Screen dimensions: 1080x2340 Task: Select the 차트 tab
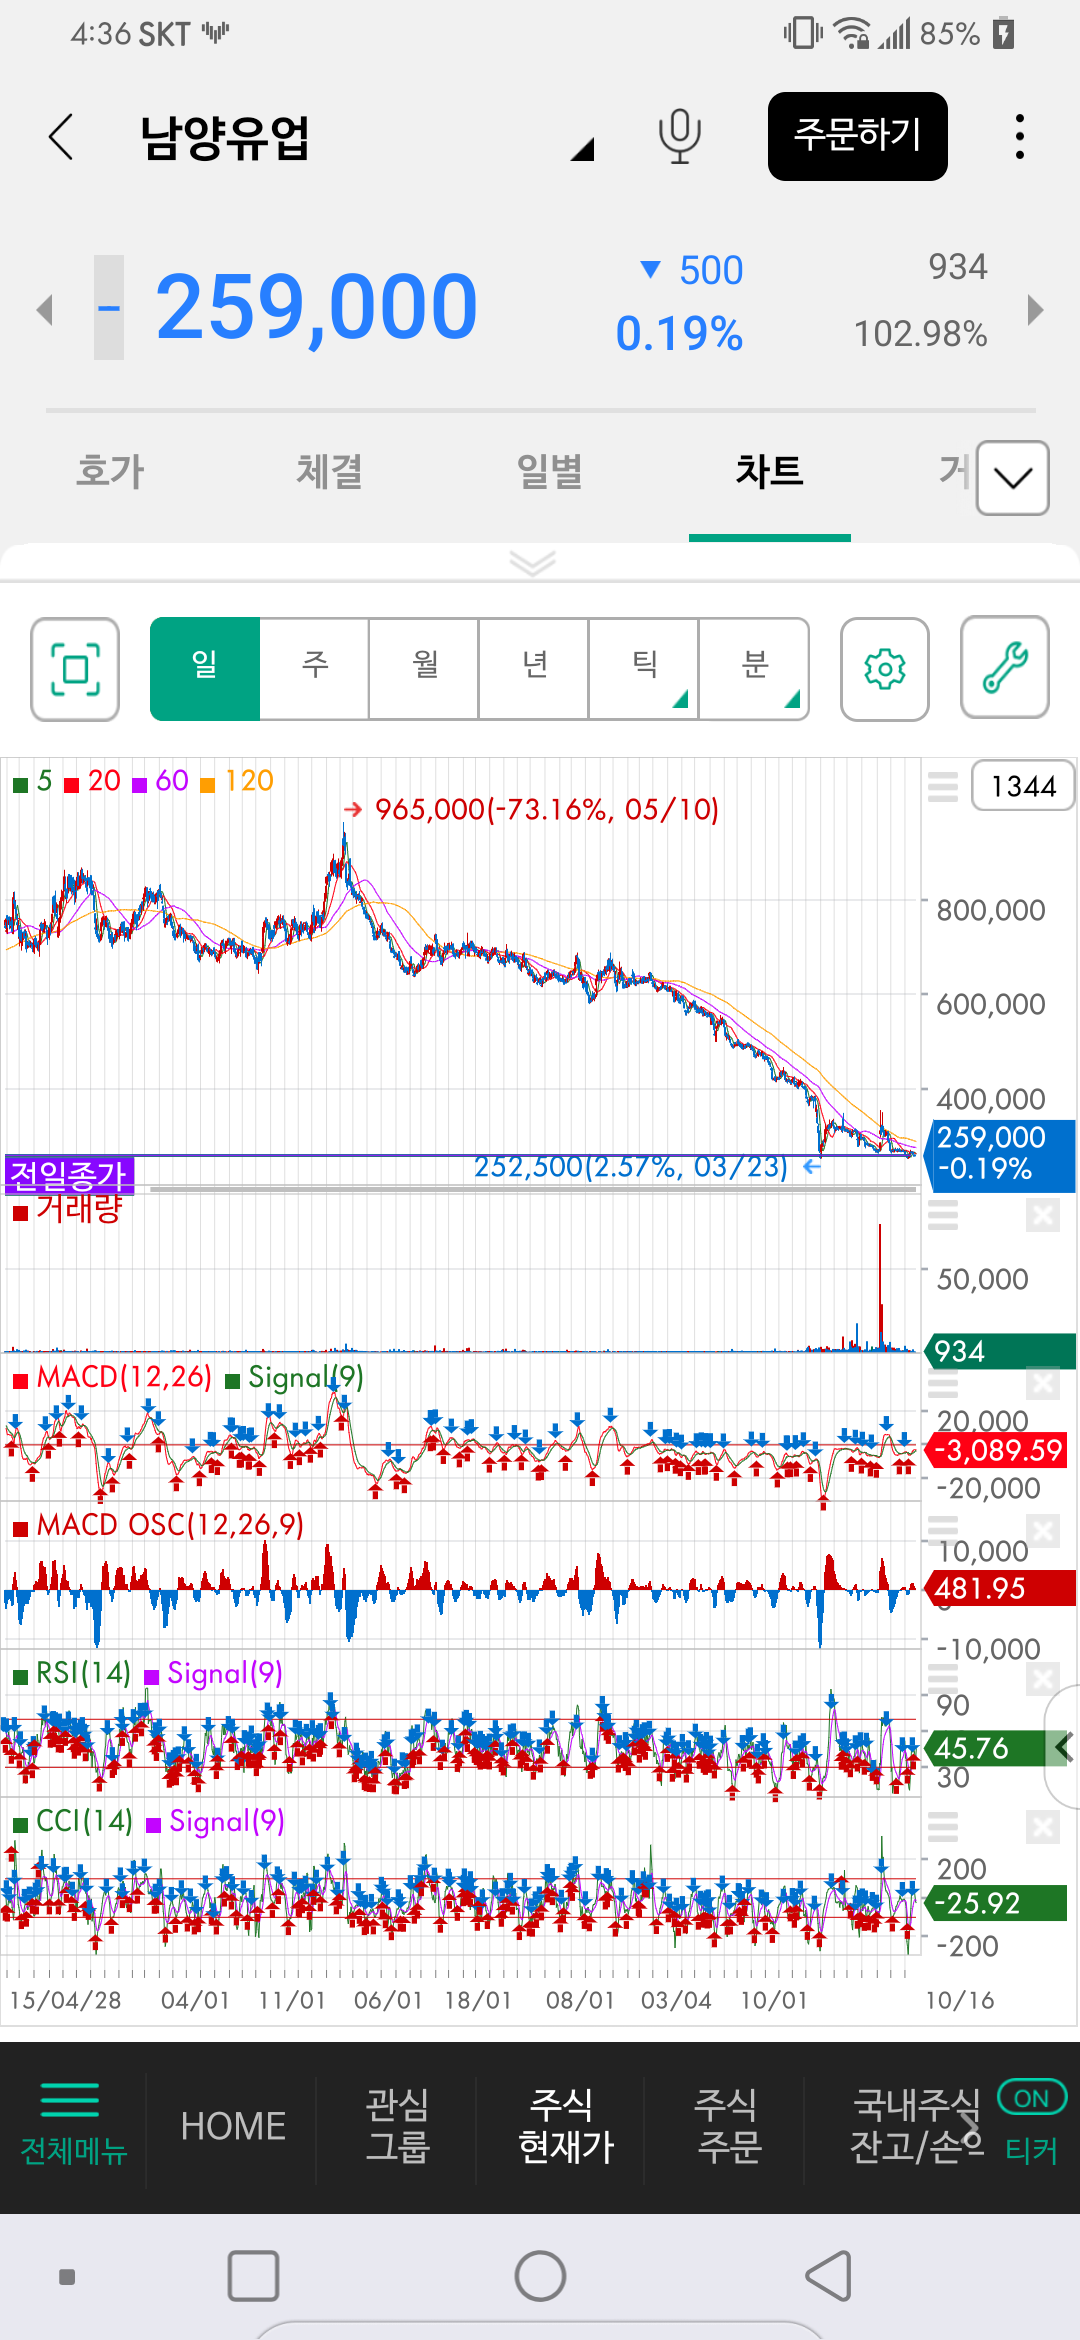[769, 472]
